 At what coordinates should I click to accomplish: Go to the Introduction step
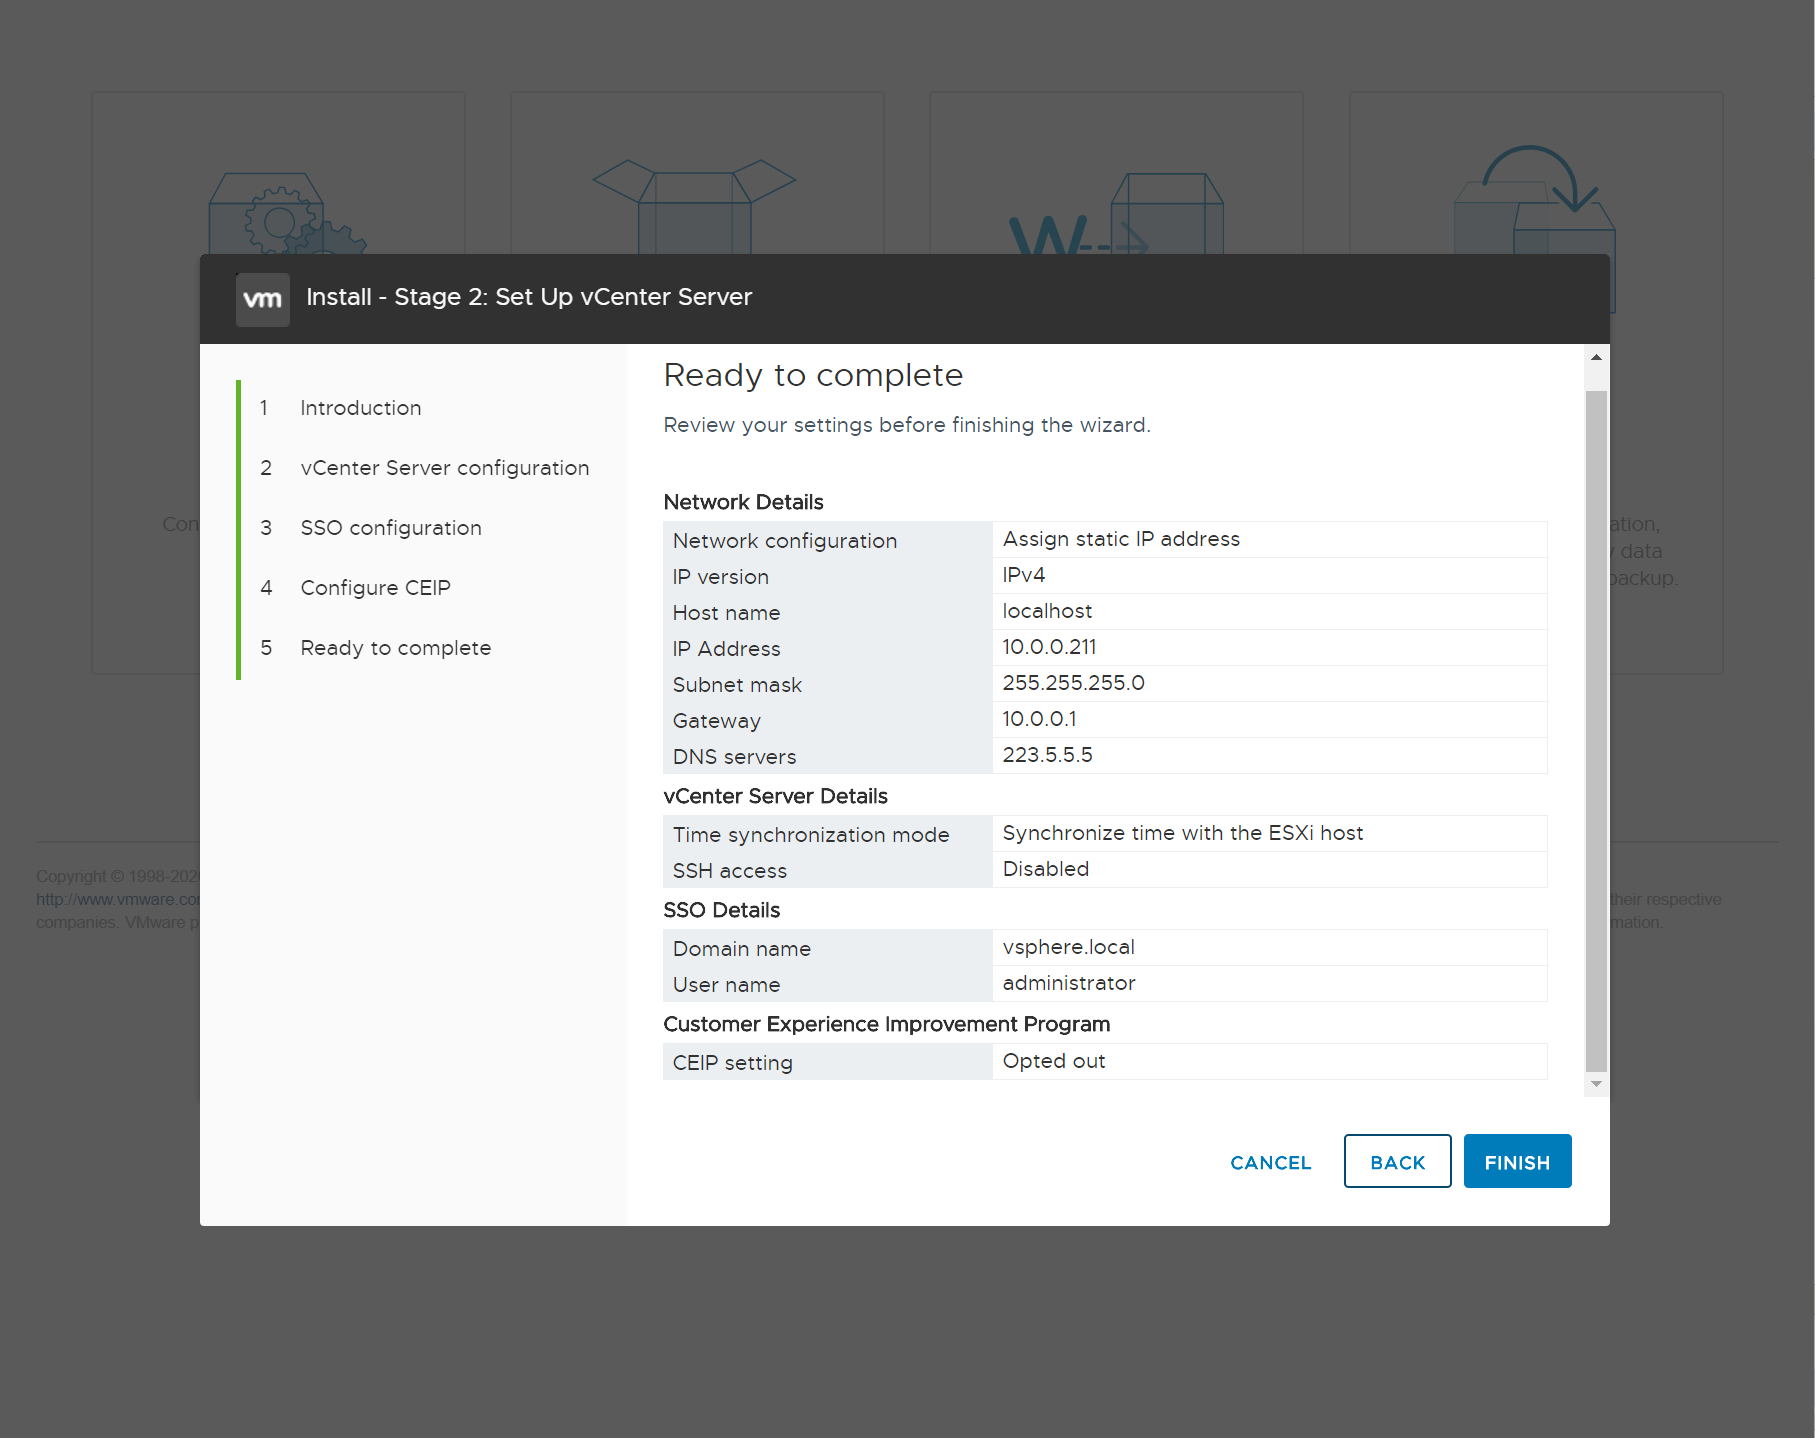point(361,408)
